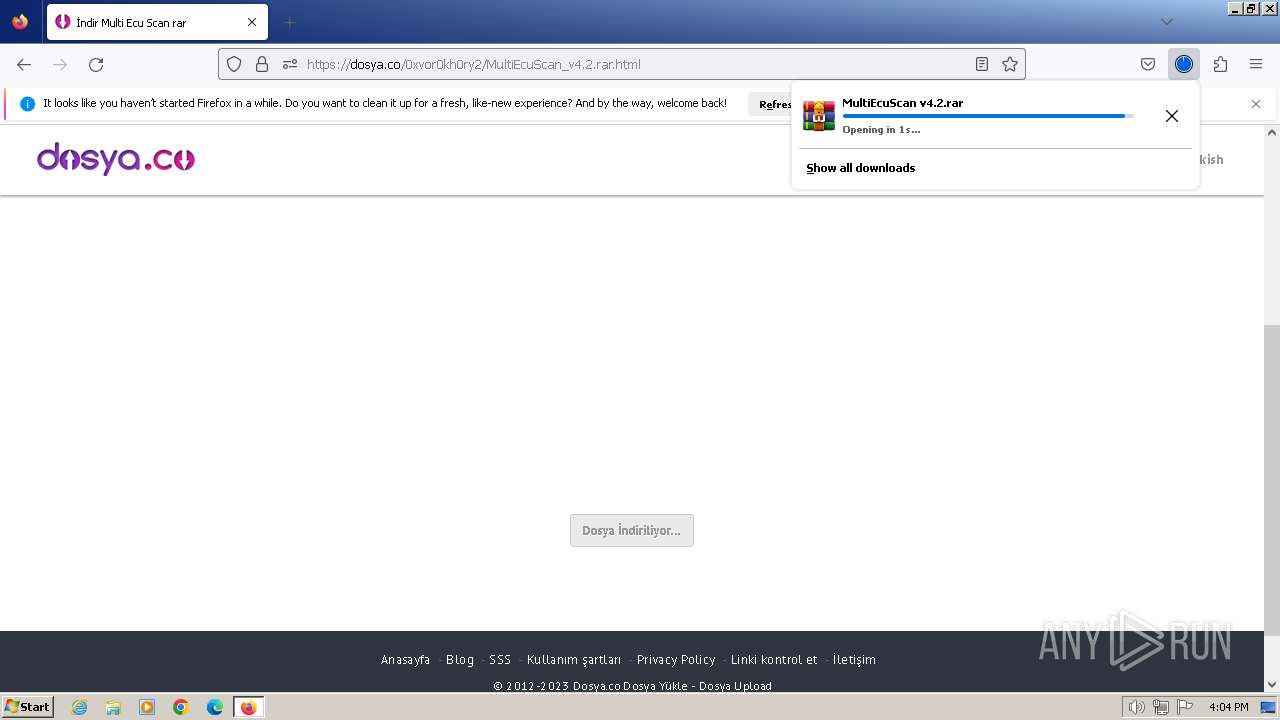This screenshot has width=1280, height=720.
Task: Go back to the previous page
Action: (24, 64)
